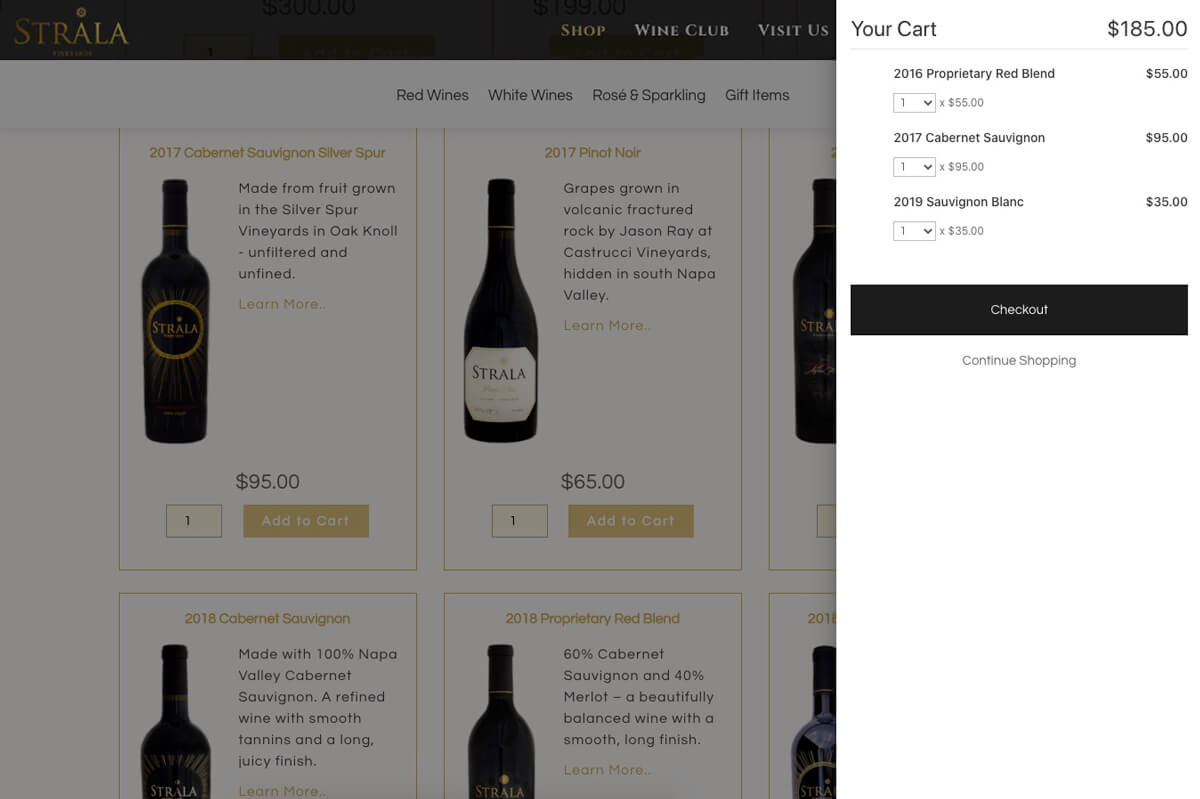Open the White Wines category
1200x799 pixels.
coord(530,95)
